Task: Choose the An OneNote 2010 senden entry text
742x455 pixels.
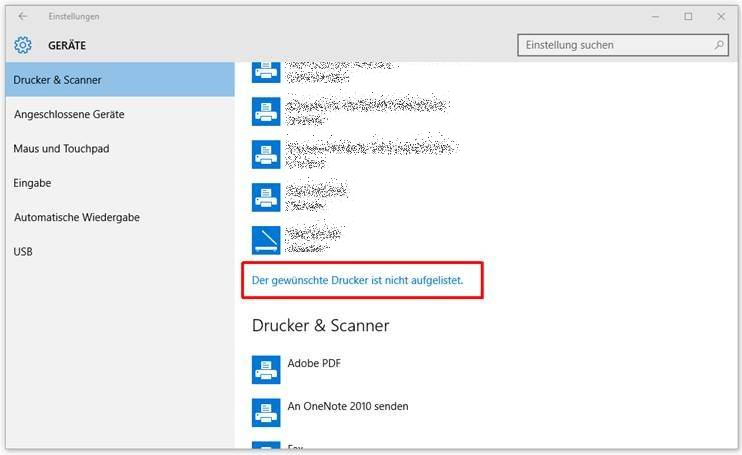Action: point(347,406)
